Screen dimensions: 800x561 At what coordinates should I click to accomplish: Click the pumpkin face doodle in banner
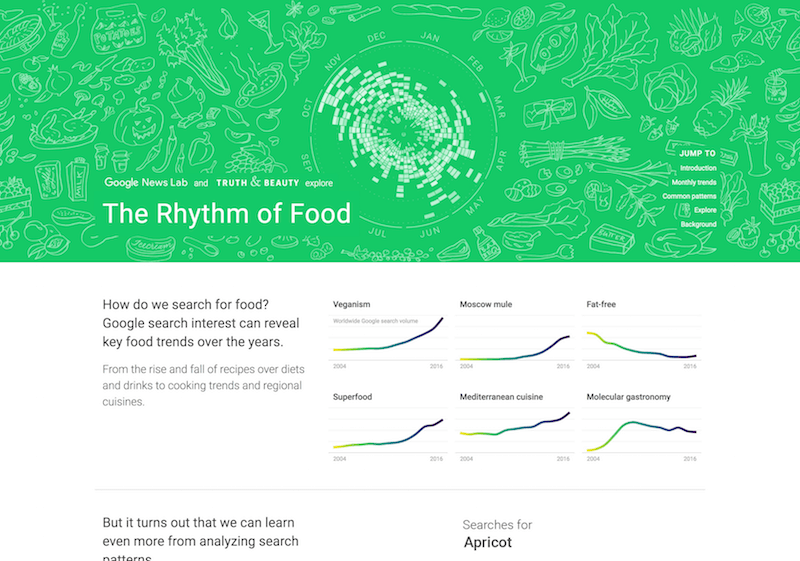135,118
